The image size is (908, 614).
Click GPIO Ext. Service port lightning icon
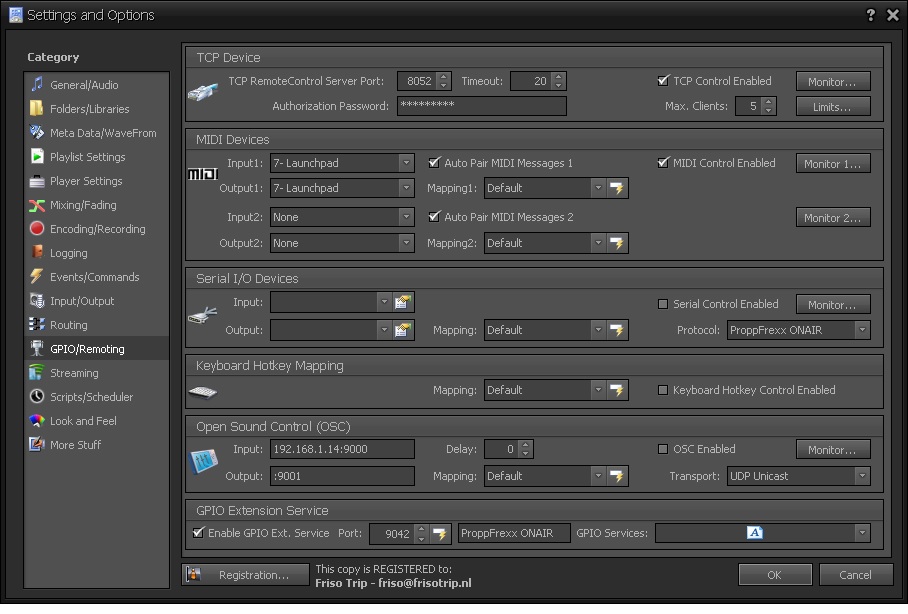(440, 533)
